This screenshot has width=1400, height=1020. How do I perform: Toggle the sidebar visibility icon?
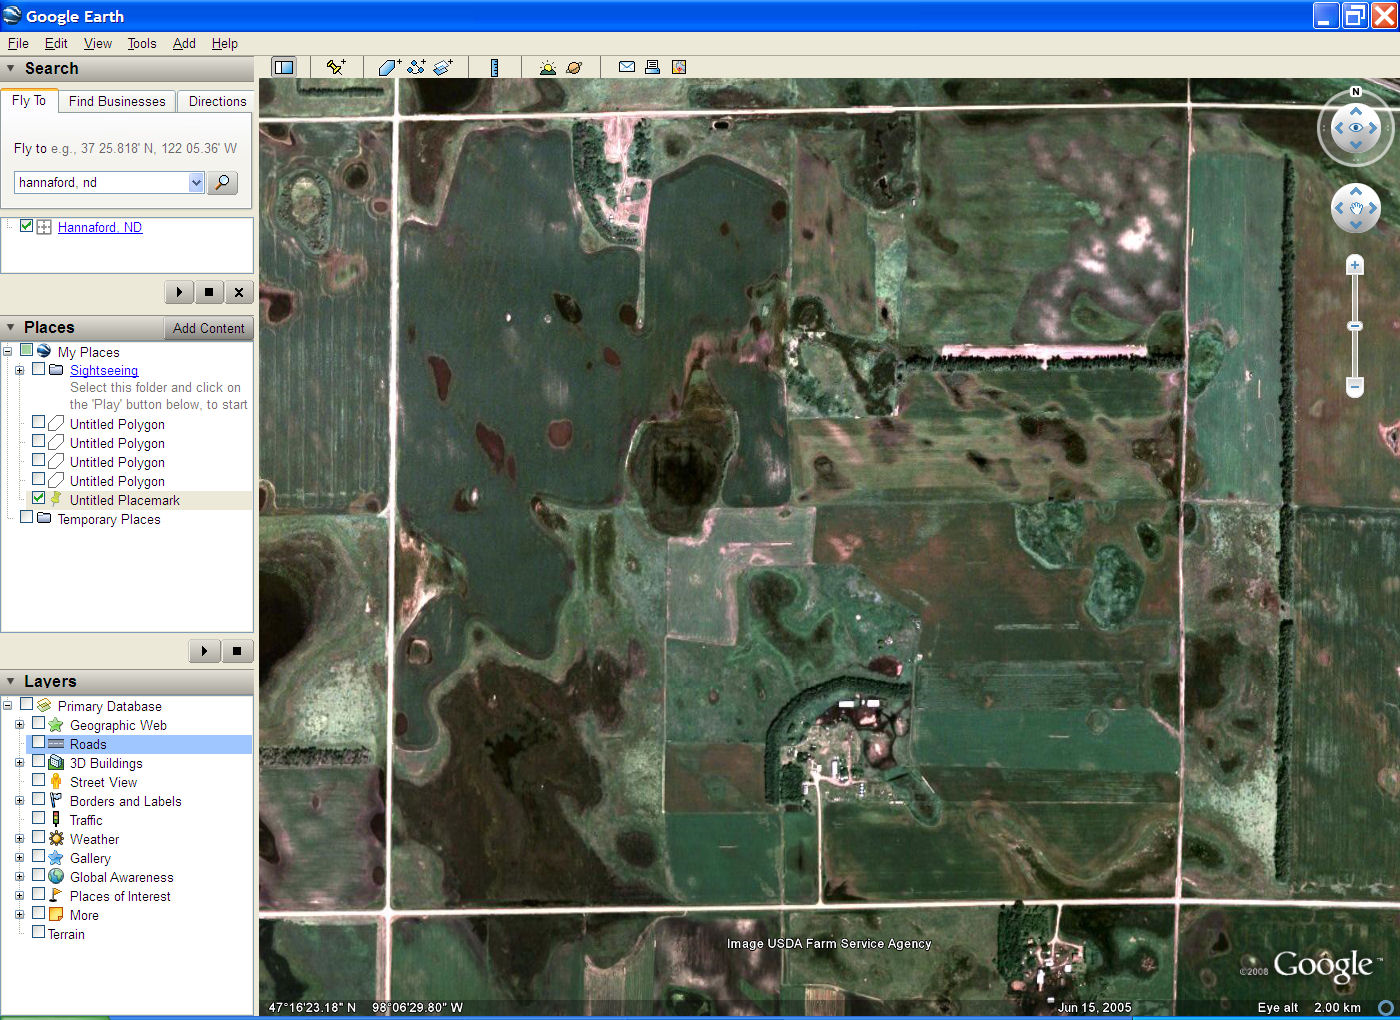click(x=284, y=67)
